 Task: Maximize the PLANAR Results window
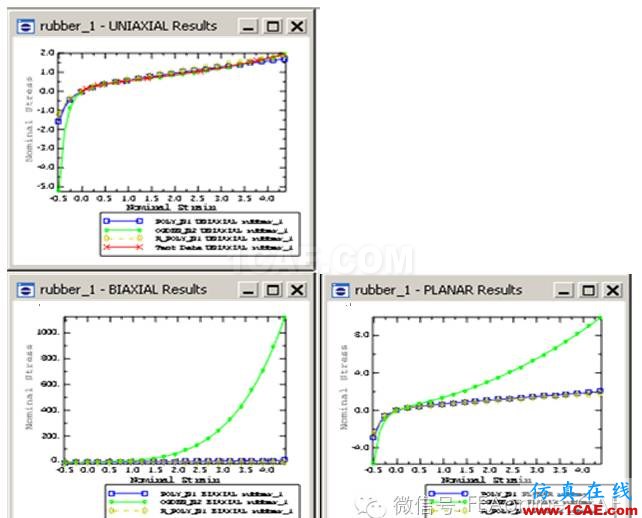tap(588, 291)
